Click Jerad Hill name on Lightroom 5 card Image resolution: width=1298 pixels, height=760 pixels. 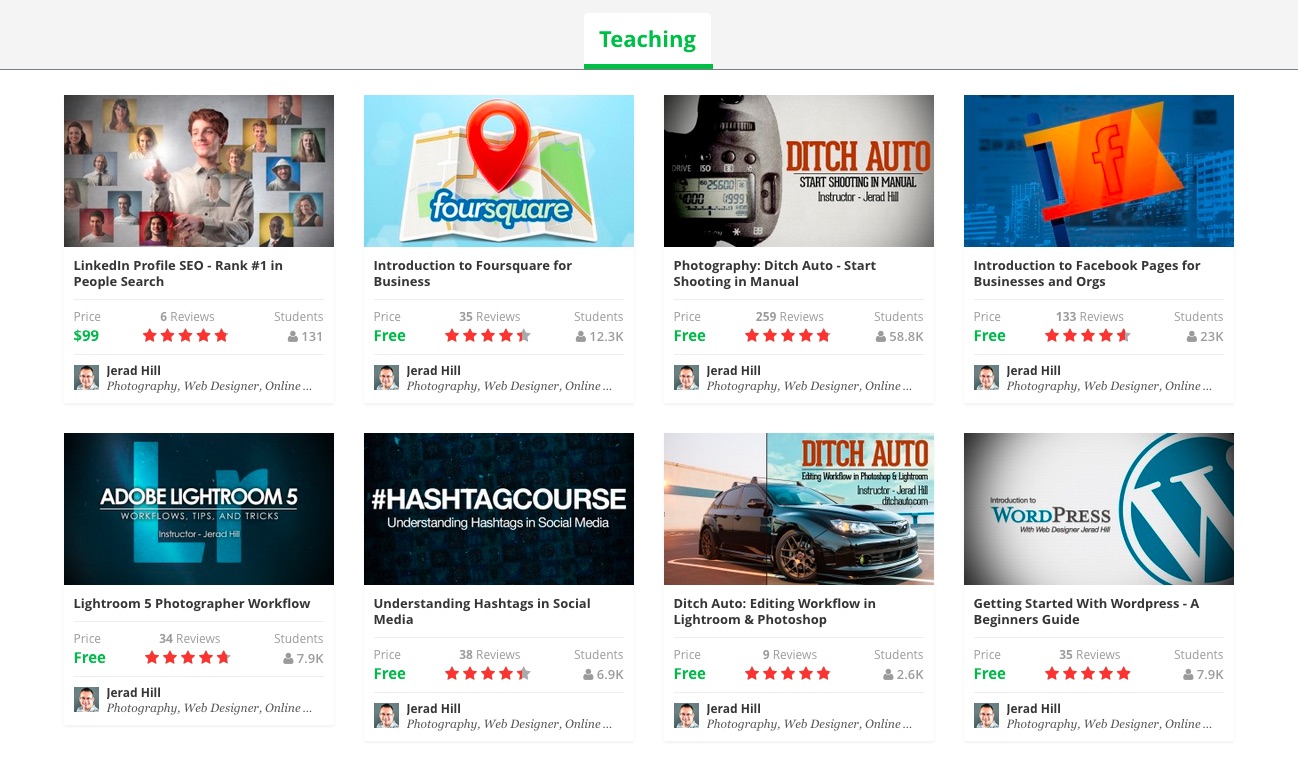click(x=134, y=693)
